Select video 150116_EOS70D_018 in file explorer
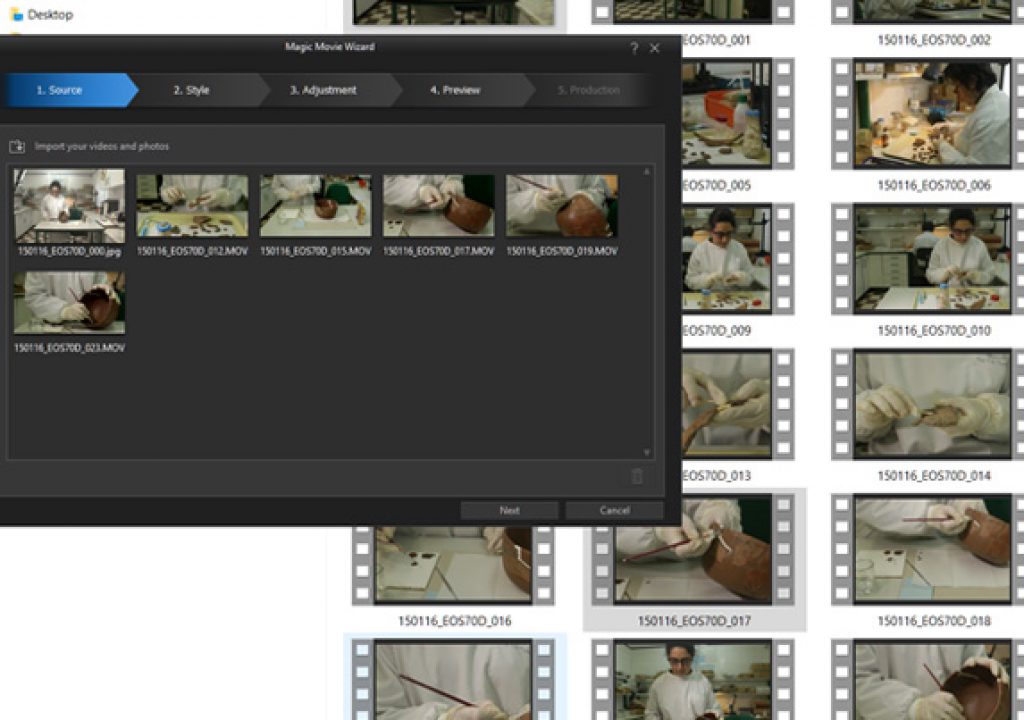Image resolution: width=1024 pixels, height=720 pixels. click(x=932, y=549)
